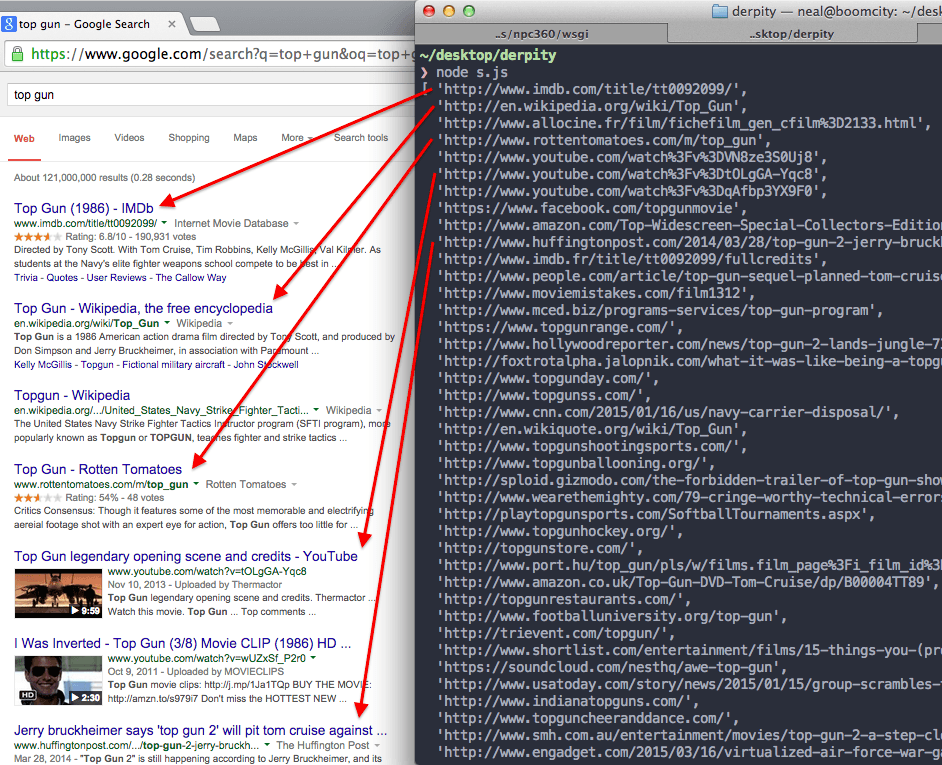Expand the More search options dropdown
Screen dimensions: 942x765
[x=297, y=138]
